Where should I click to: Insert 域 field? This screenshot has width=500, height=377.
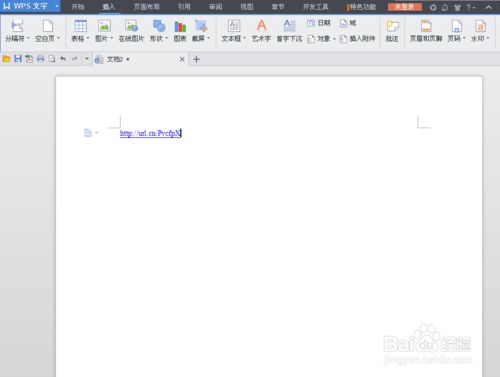tap(348, 23)
